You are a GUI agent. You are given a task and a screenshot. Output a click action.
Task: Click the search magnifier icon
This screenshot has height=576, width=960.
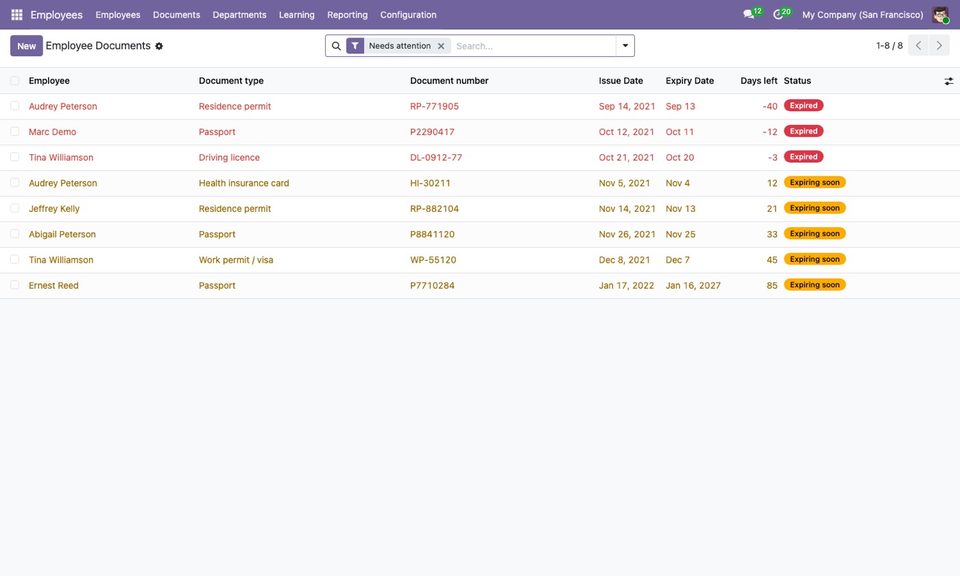(336, 46)
